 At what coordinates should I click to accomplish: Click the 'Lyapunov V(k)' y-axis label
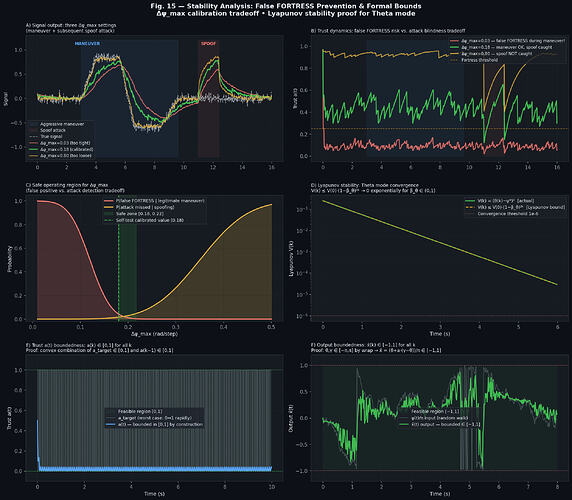291,258
